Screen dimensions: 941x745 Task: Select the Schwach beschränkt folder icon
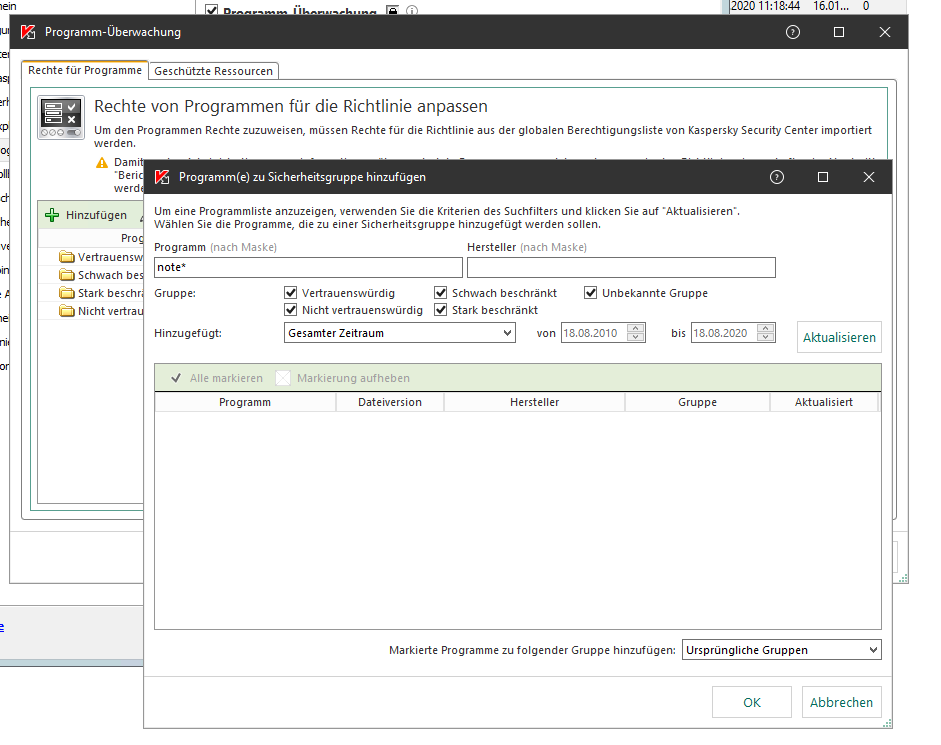pos(67,275)
